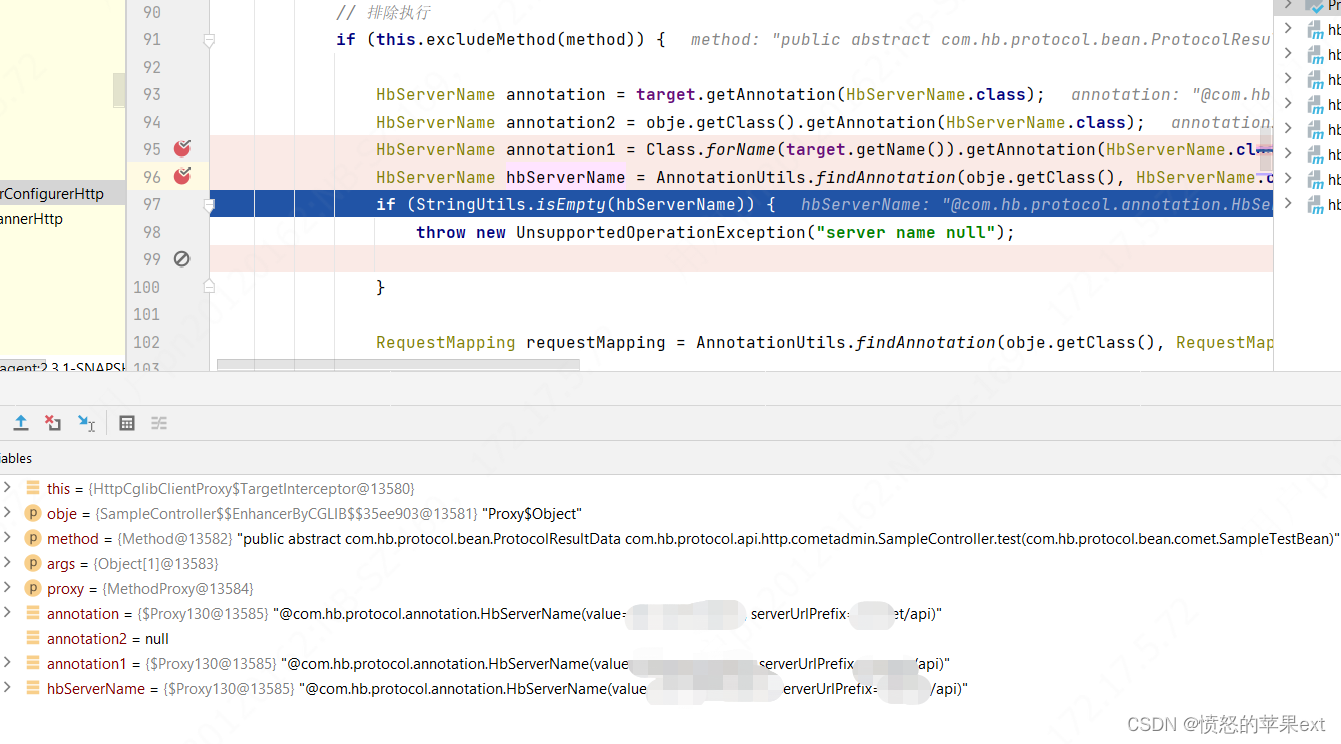Expand the 'this' variable node
The width and height of the screenshot is (1341, 744).
8,488
